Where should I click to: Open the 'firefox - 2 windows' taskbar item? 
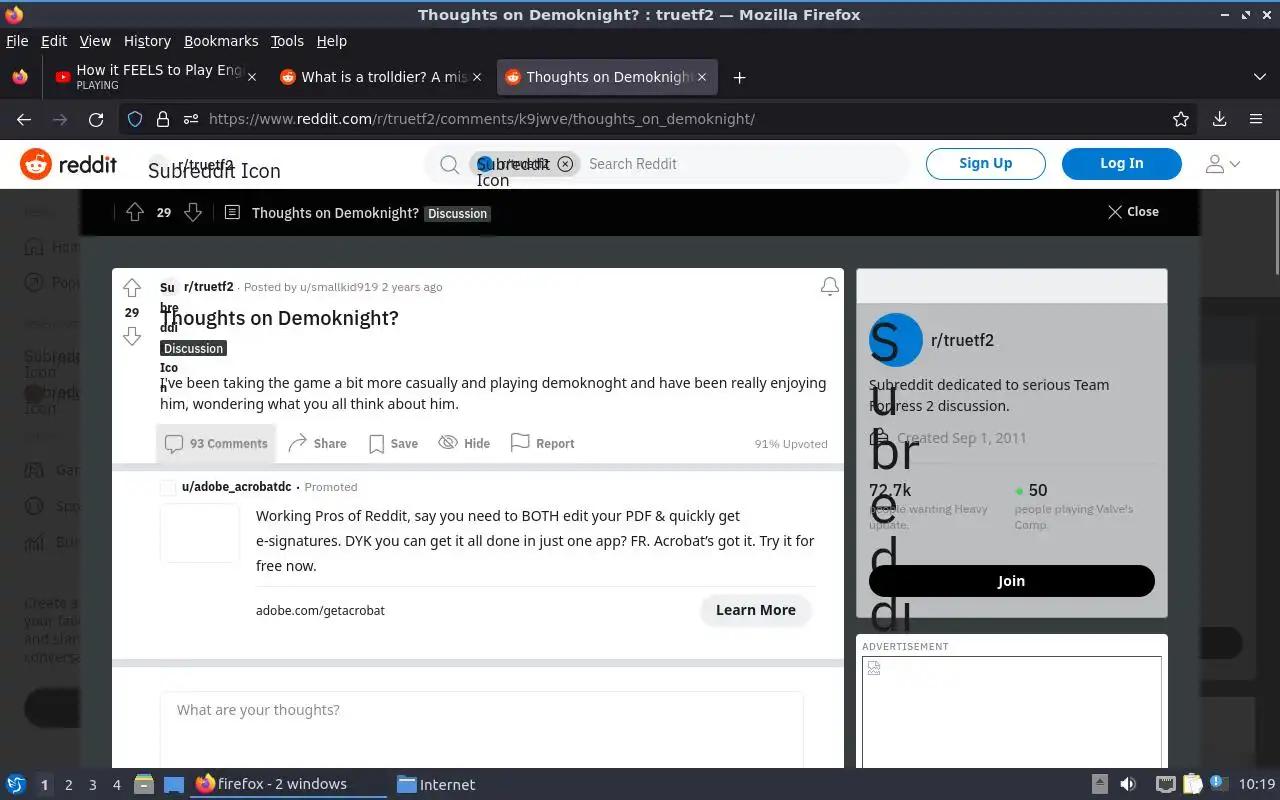(288, 785)
